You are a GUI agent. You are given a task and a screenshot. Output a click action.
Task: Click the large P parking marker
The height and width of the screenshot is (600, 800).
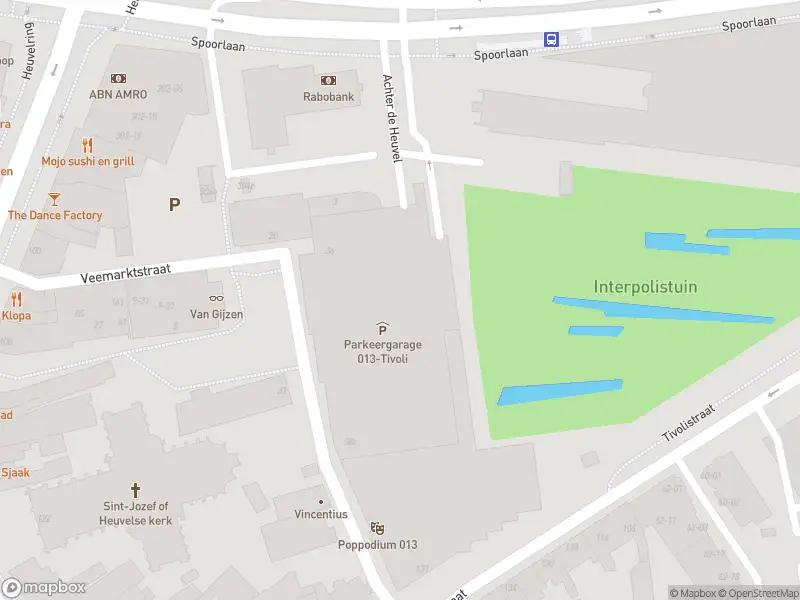click(x=174, y=205)
